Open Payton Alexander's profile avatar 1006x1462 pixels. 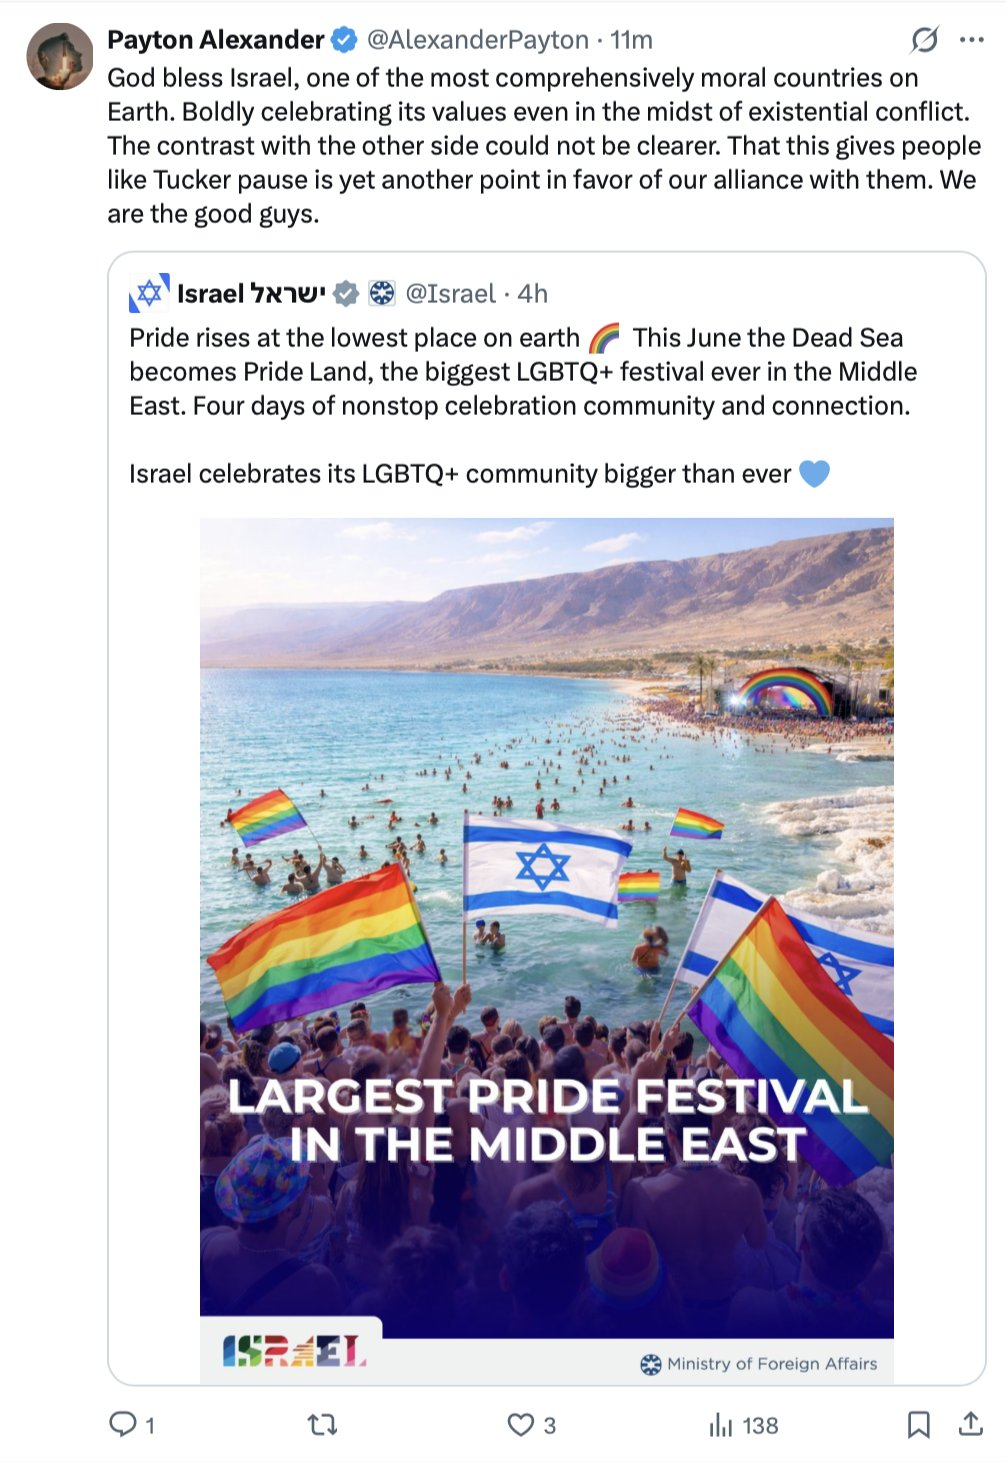(x=60, y=56)
